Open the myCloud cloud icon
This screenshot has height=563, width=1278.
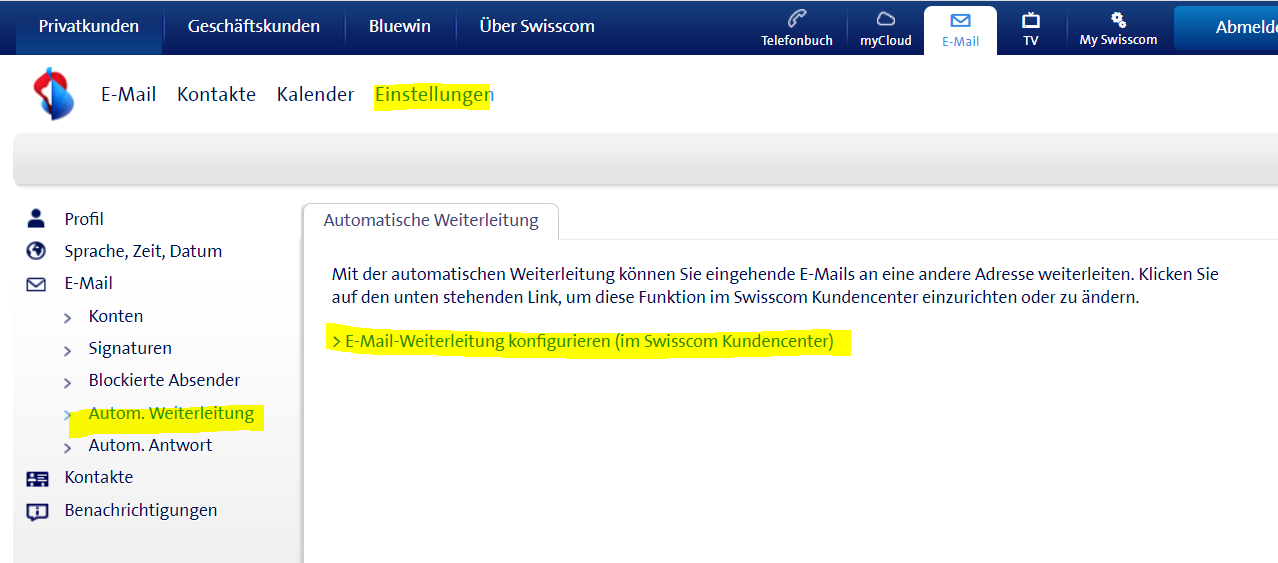[885, 19]
